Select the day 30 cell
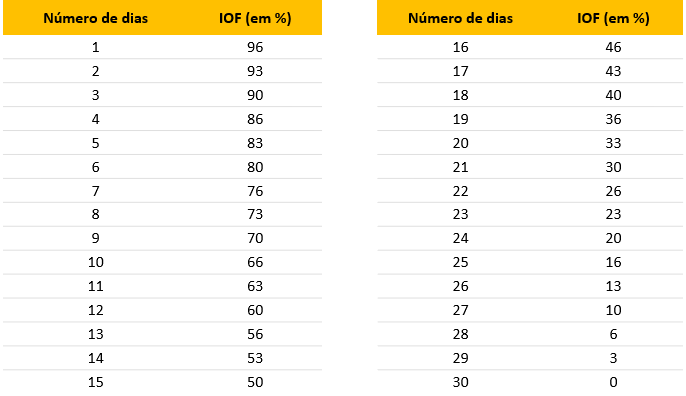Viewport: 686px width, 396px height. click(x=460, y=382)
